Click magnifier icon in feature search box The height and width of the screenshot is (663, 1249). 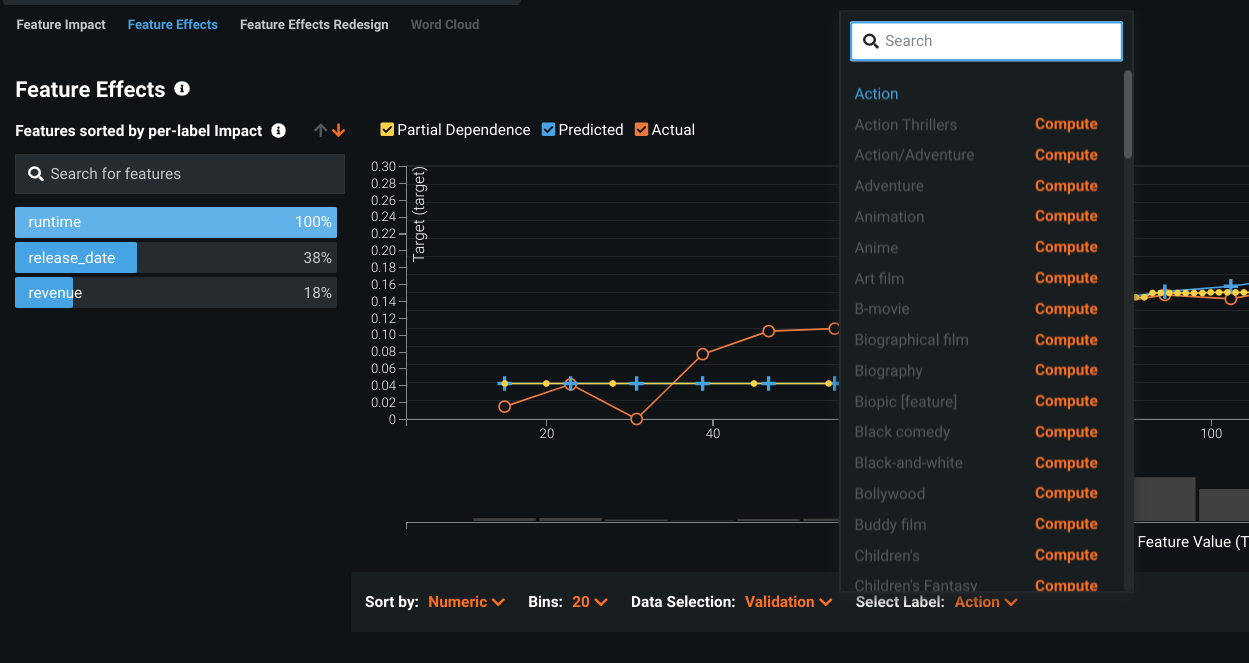[36, 174]
